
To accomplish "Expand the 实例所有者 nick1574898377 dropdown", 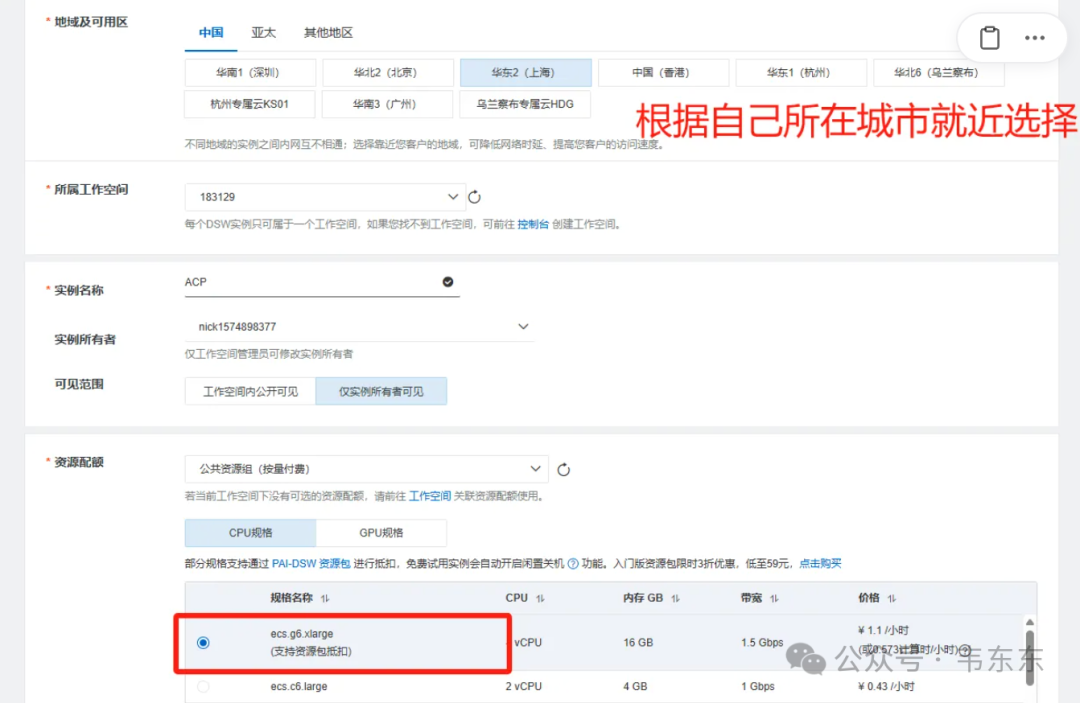I will click(359, 326).
